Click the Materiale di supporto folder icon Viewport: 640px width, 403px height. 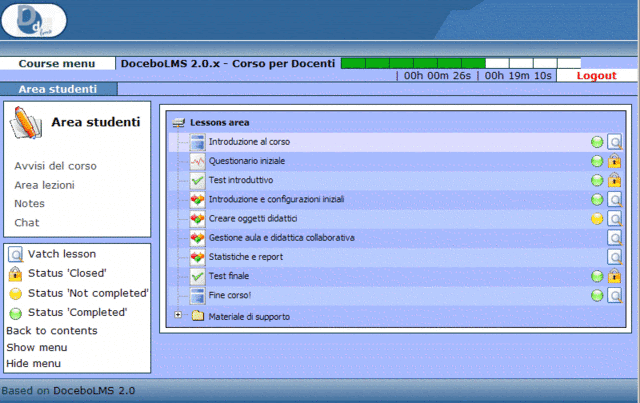(198, 316)
